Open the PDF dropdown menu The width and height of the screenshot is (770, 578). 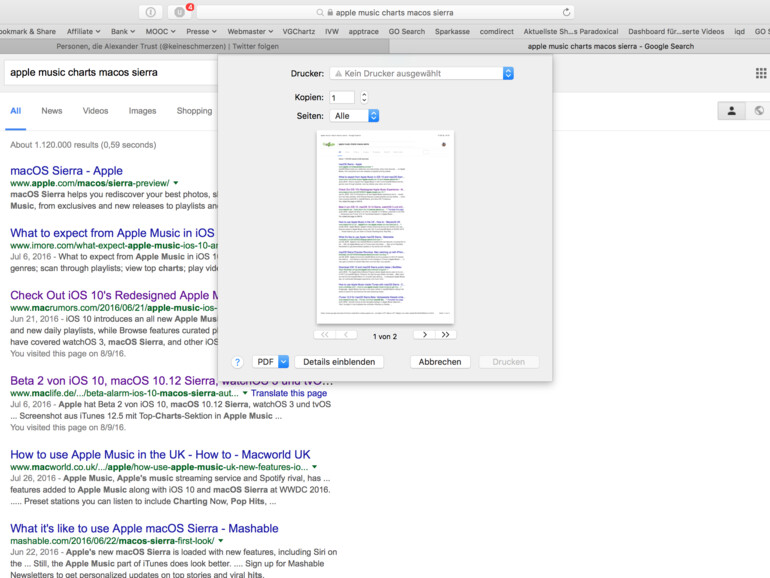(270, 362)
